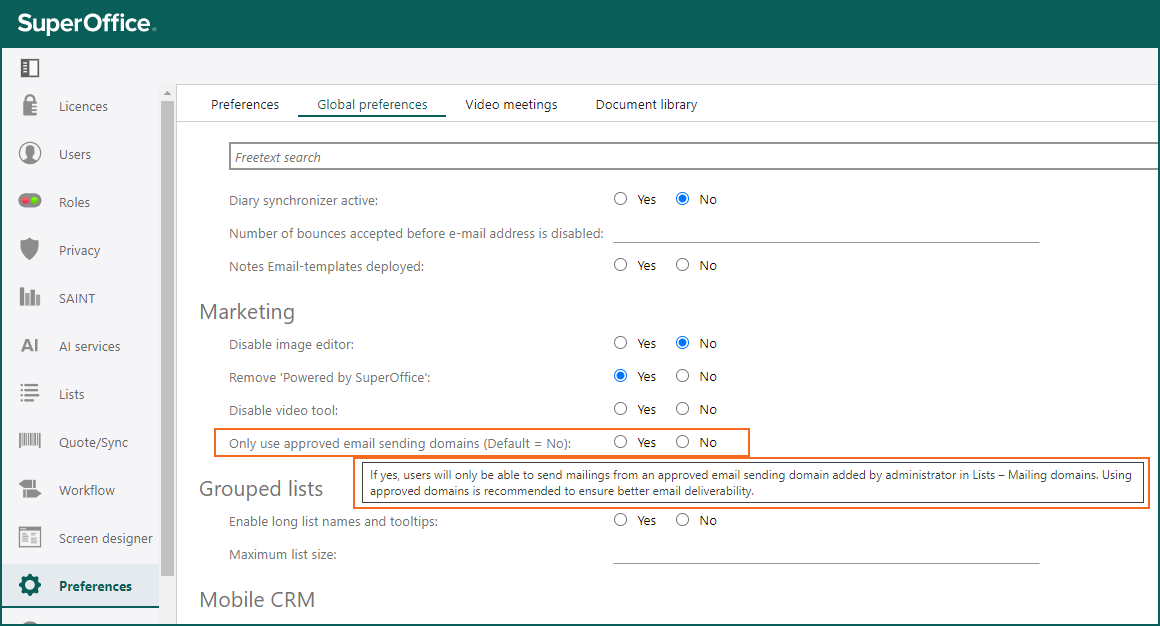
Task: Open the Workflow icon
Action: click(x=30, y=489)
